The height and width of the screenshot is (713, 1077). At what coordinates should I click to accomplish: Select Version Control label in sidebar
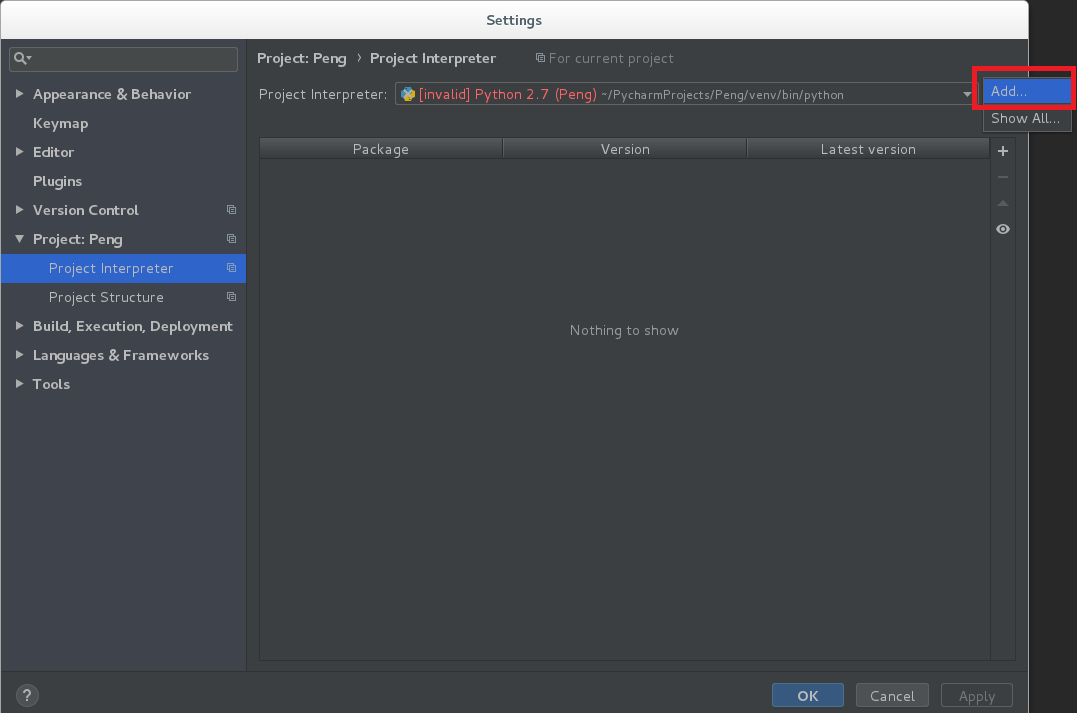86,210
